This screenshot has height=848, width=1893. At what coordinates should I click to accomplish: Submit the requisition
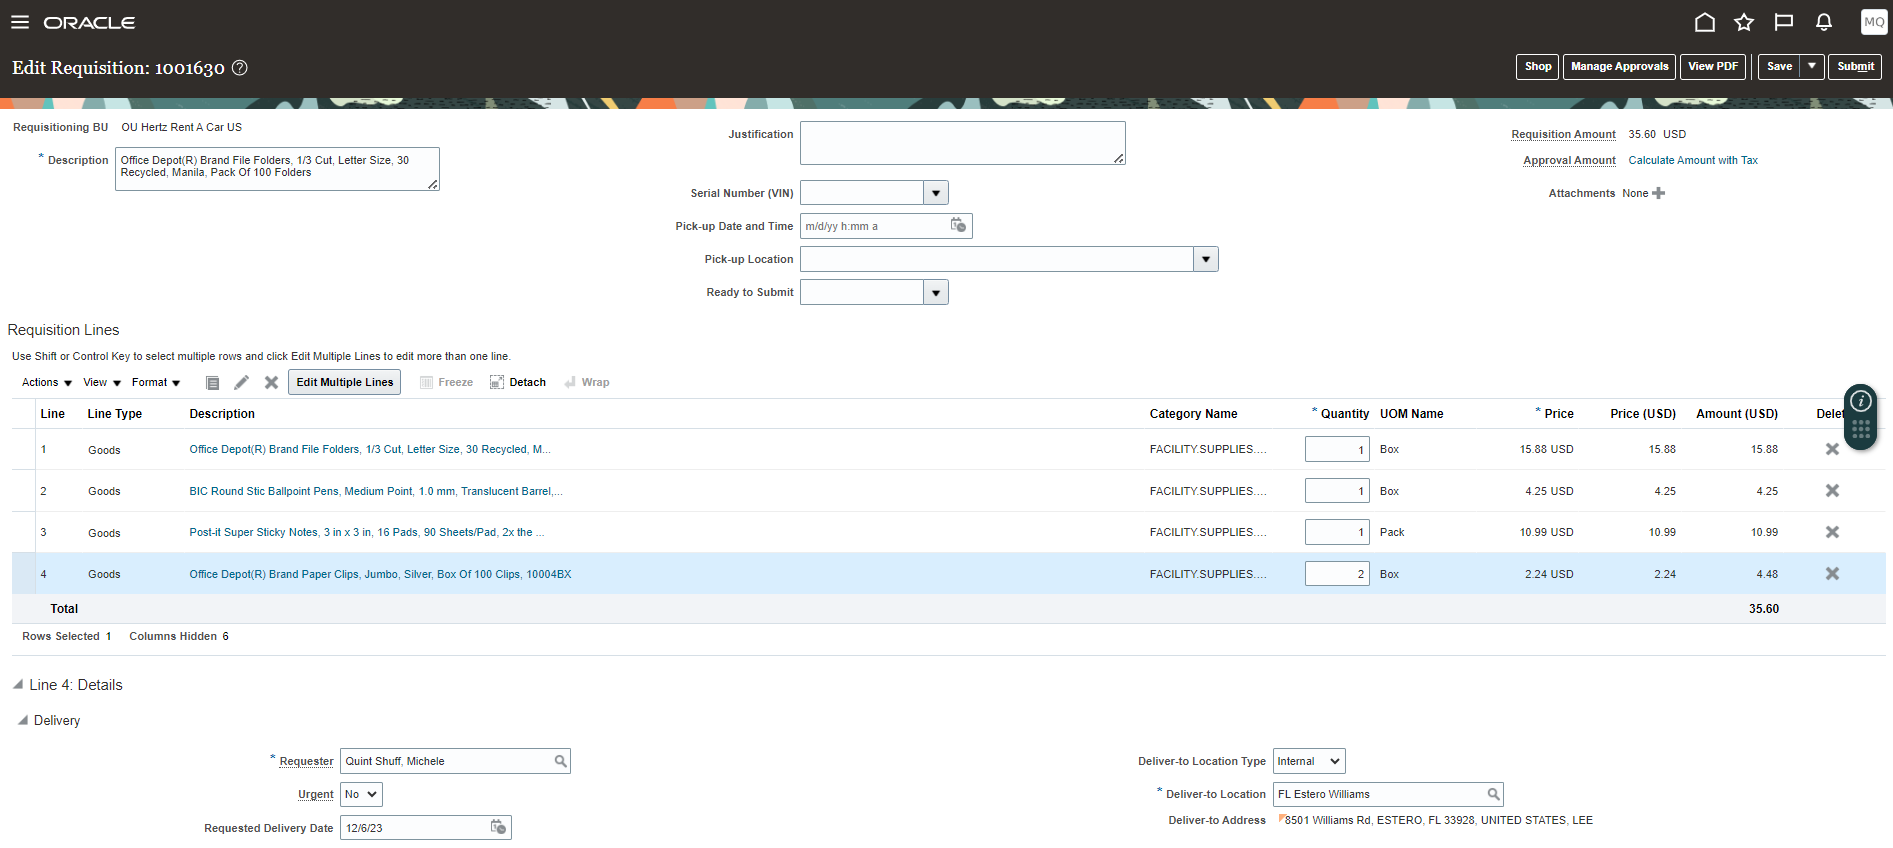tap(1855, 66)
